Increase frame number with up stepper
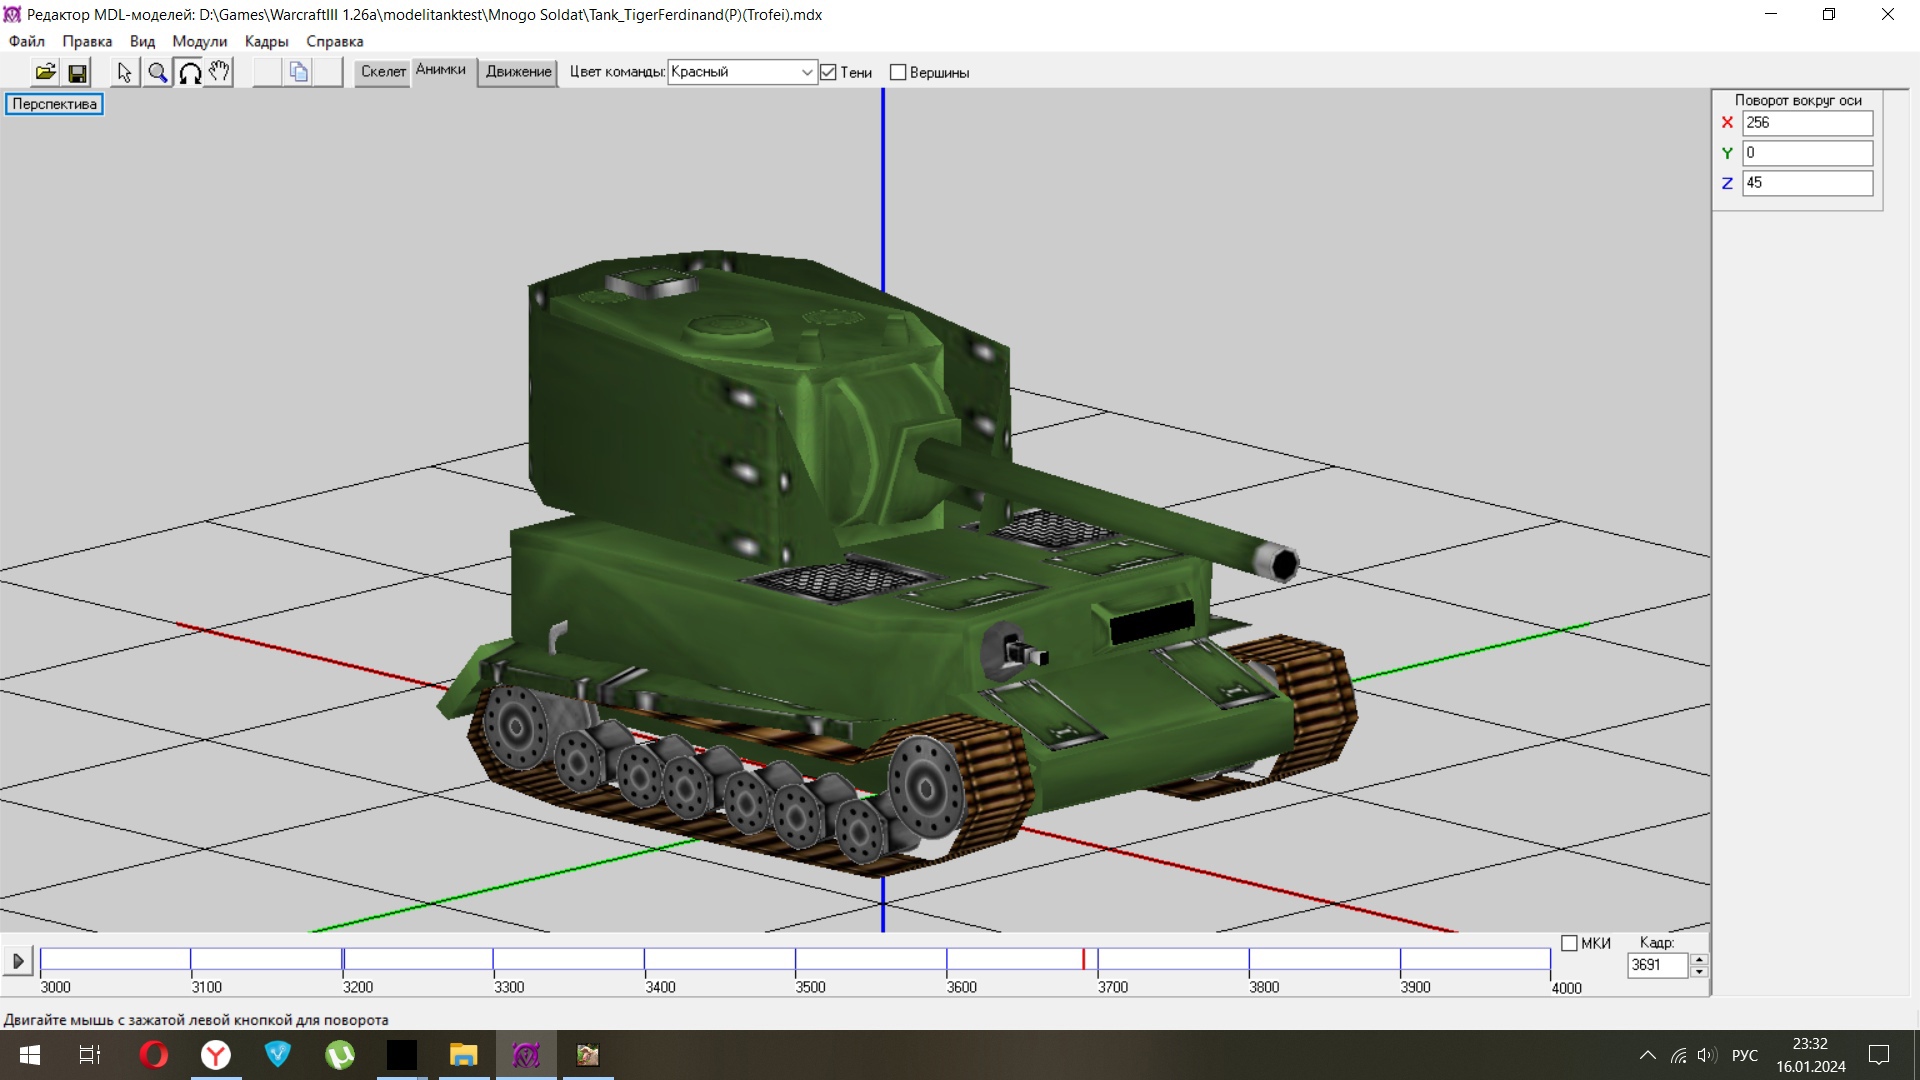Screen dimensions: 1920x1080 1699,959
